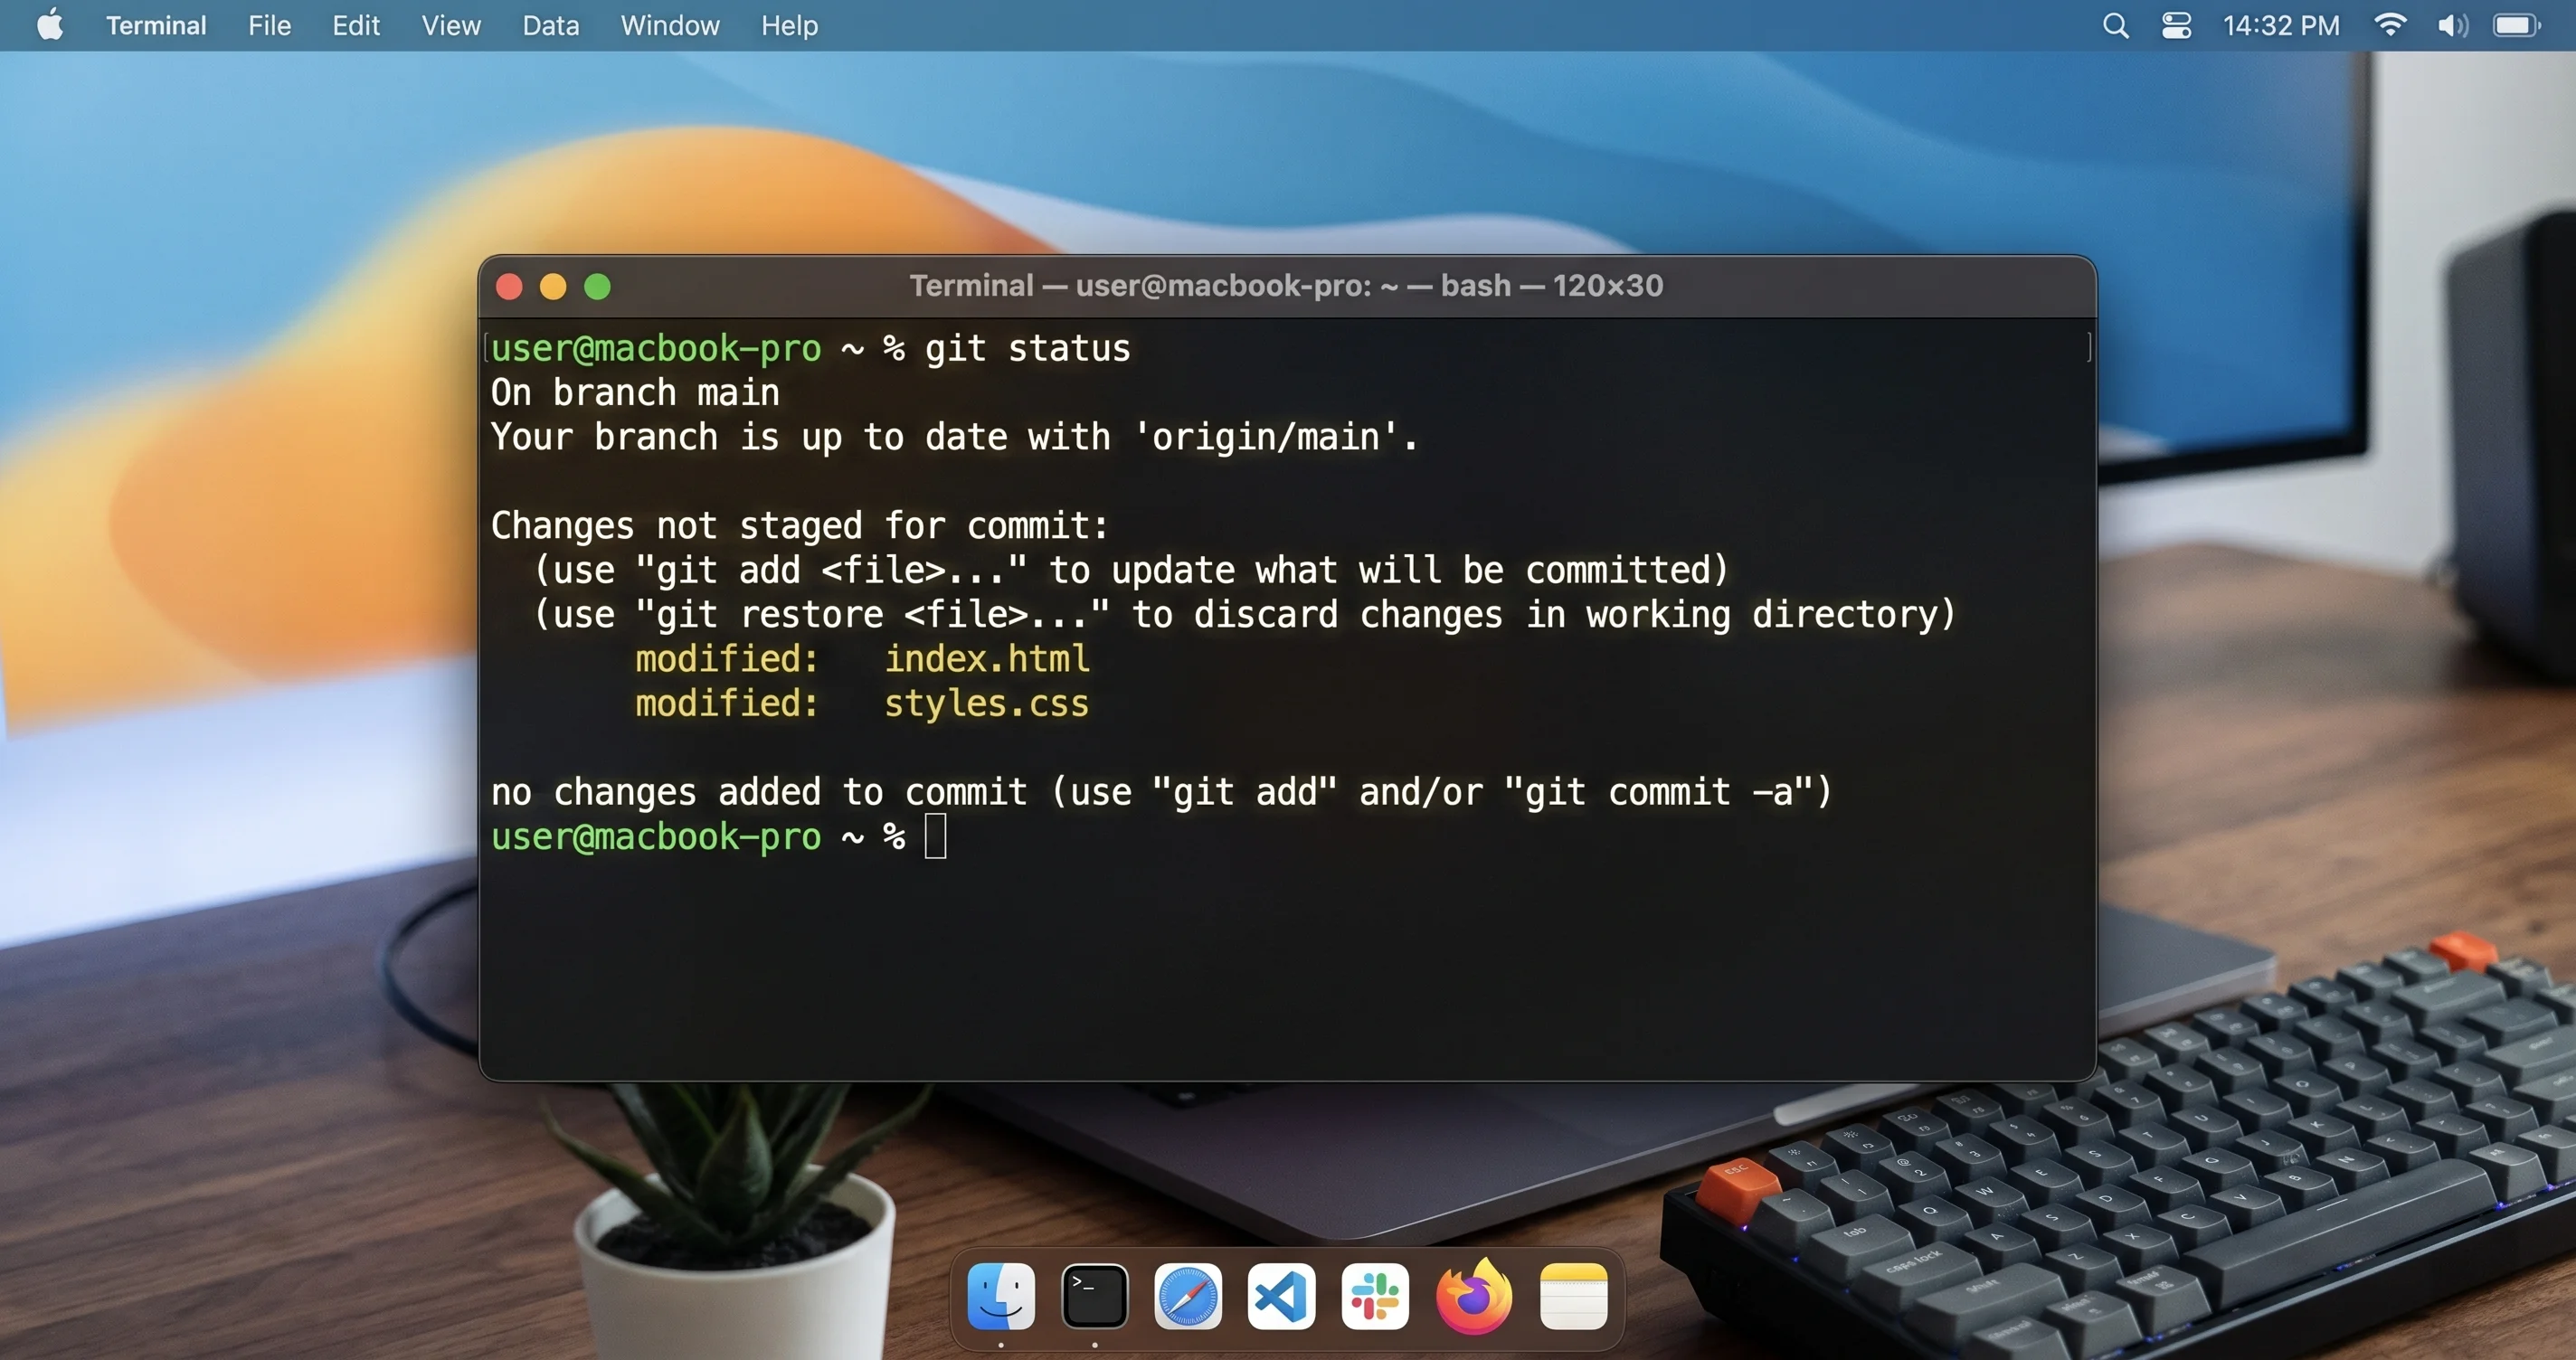Open Spotlight search in the menu bar

pos(2115,26)
